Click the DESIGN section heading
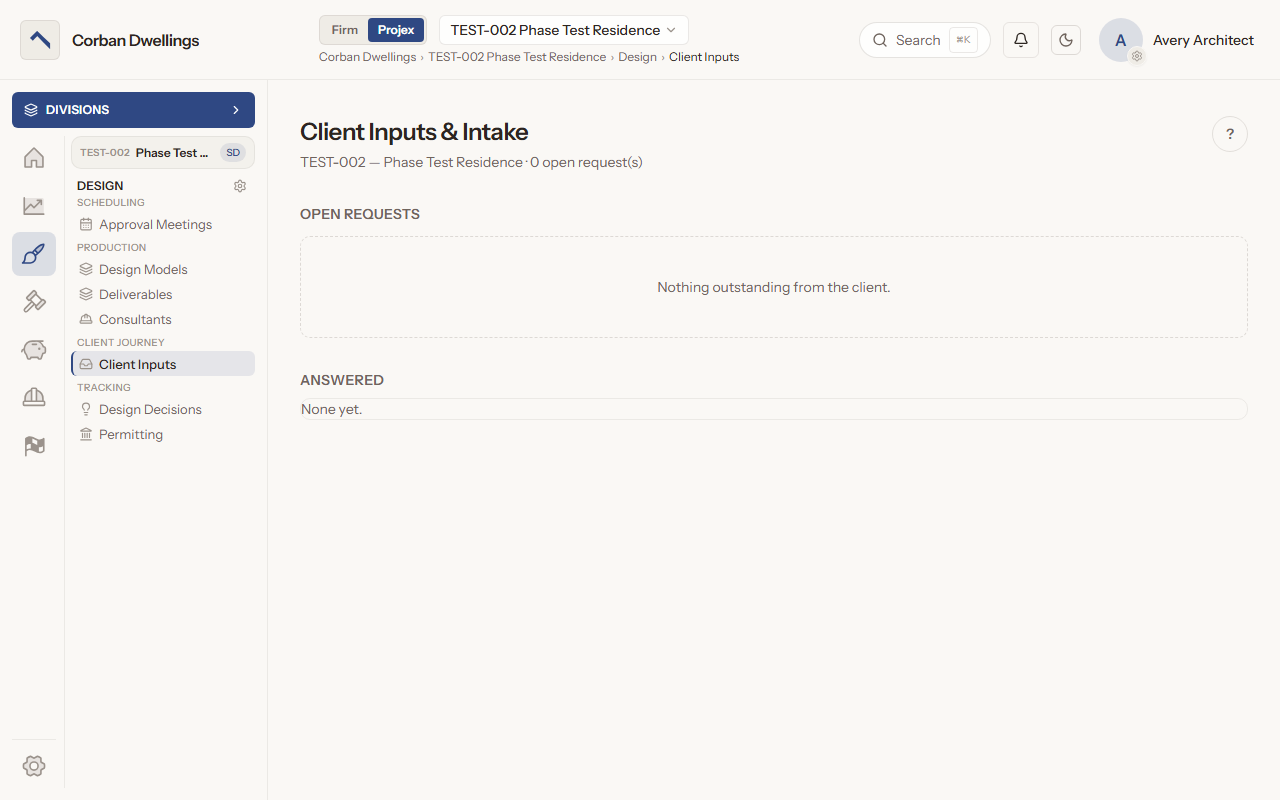The height and width of the screenshot is (800, 1280). click(x=100, y=186)
